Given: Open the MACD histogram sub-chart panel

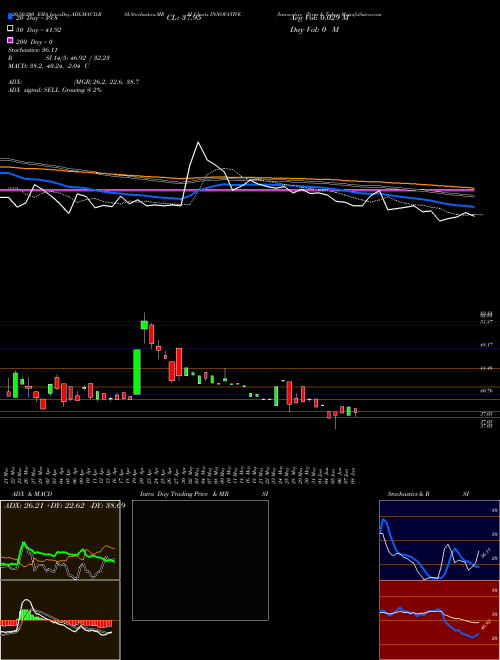Looking at the screenshot, I should click(x=60, y=620).
